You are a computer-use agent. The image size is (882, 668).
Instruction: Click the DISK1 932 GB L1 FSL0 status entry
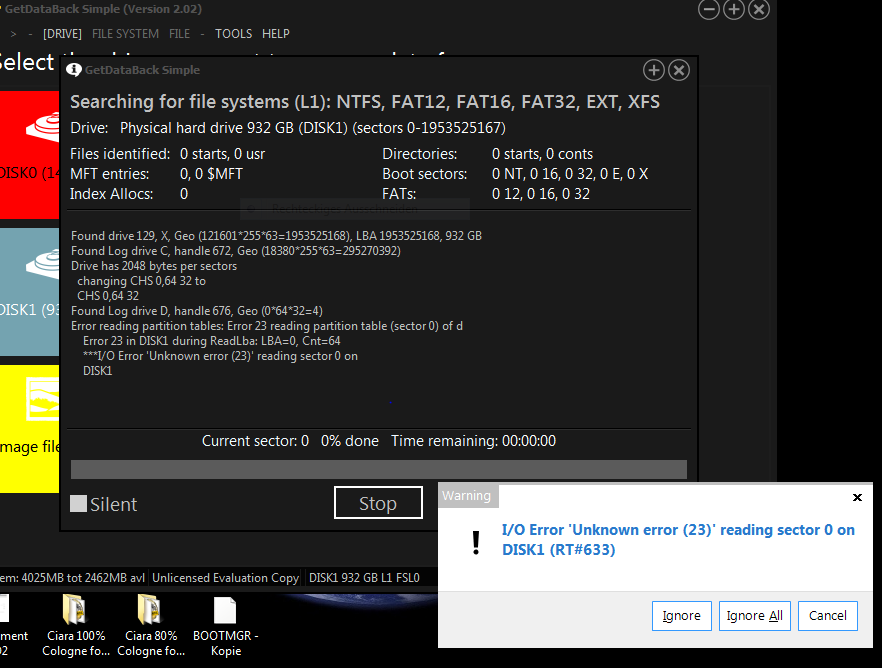pyautogui.click(x=364, y=577)
